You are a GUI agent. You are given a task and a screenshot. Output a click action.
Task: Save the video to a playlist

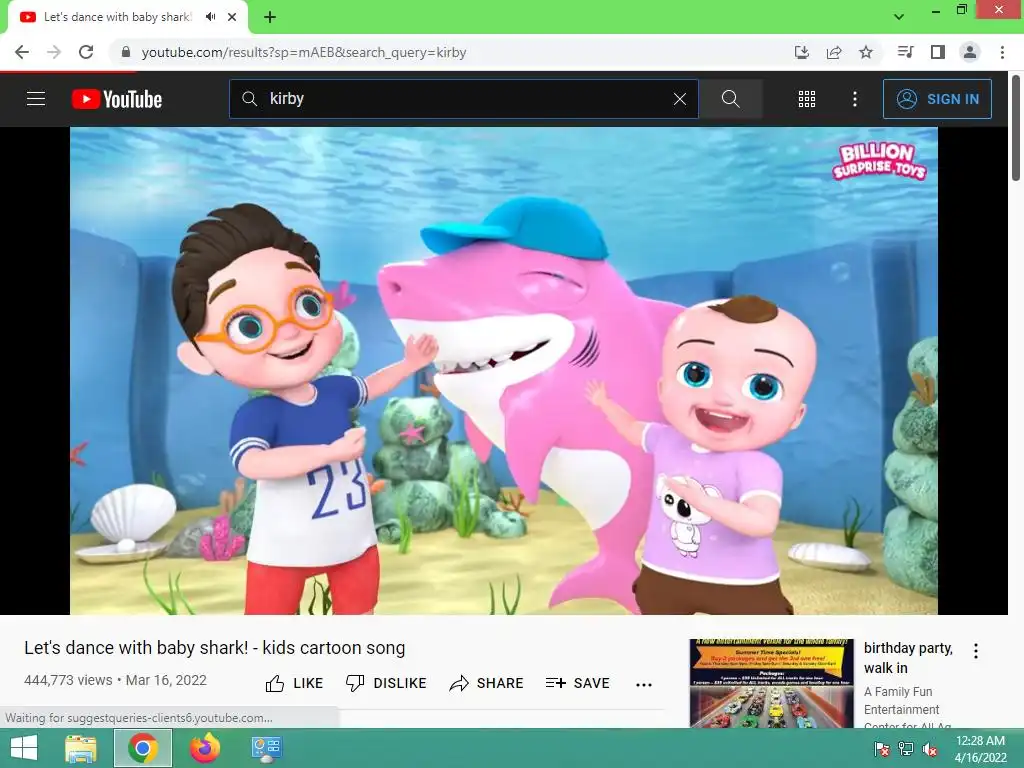pos(577,683)
